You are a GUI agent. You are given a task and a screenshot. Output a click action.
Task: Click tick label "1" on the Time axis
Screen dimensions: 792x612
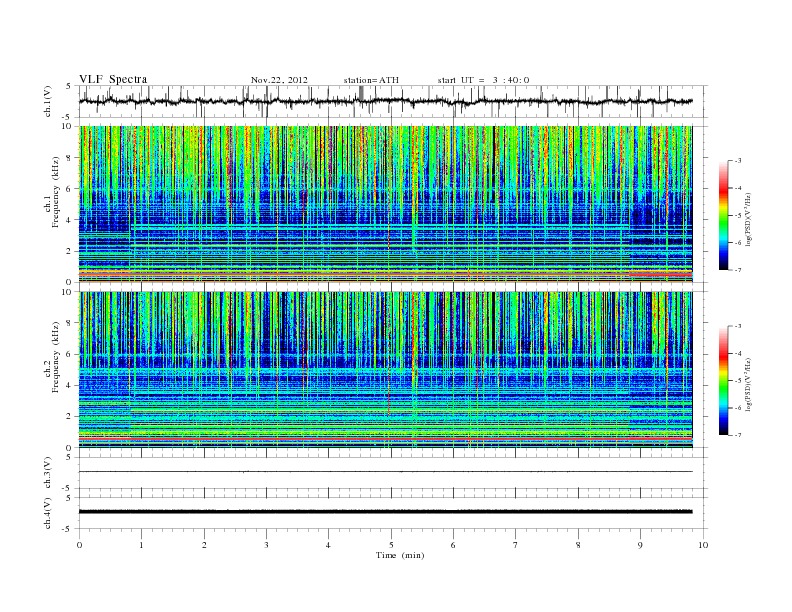point(141,545)
